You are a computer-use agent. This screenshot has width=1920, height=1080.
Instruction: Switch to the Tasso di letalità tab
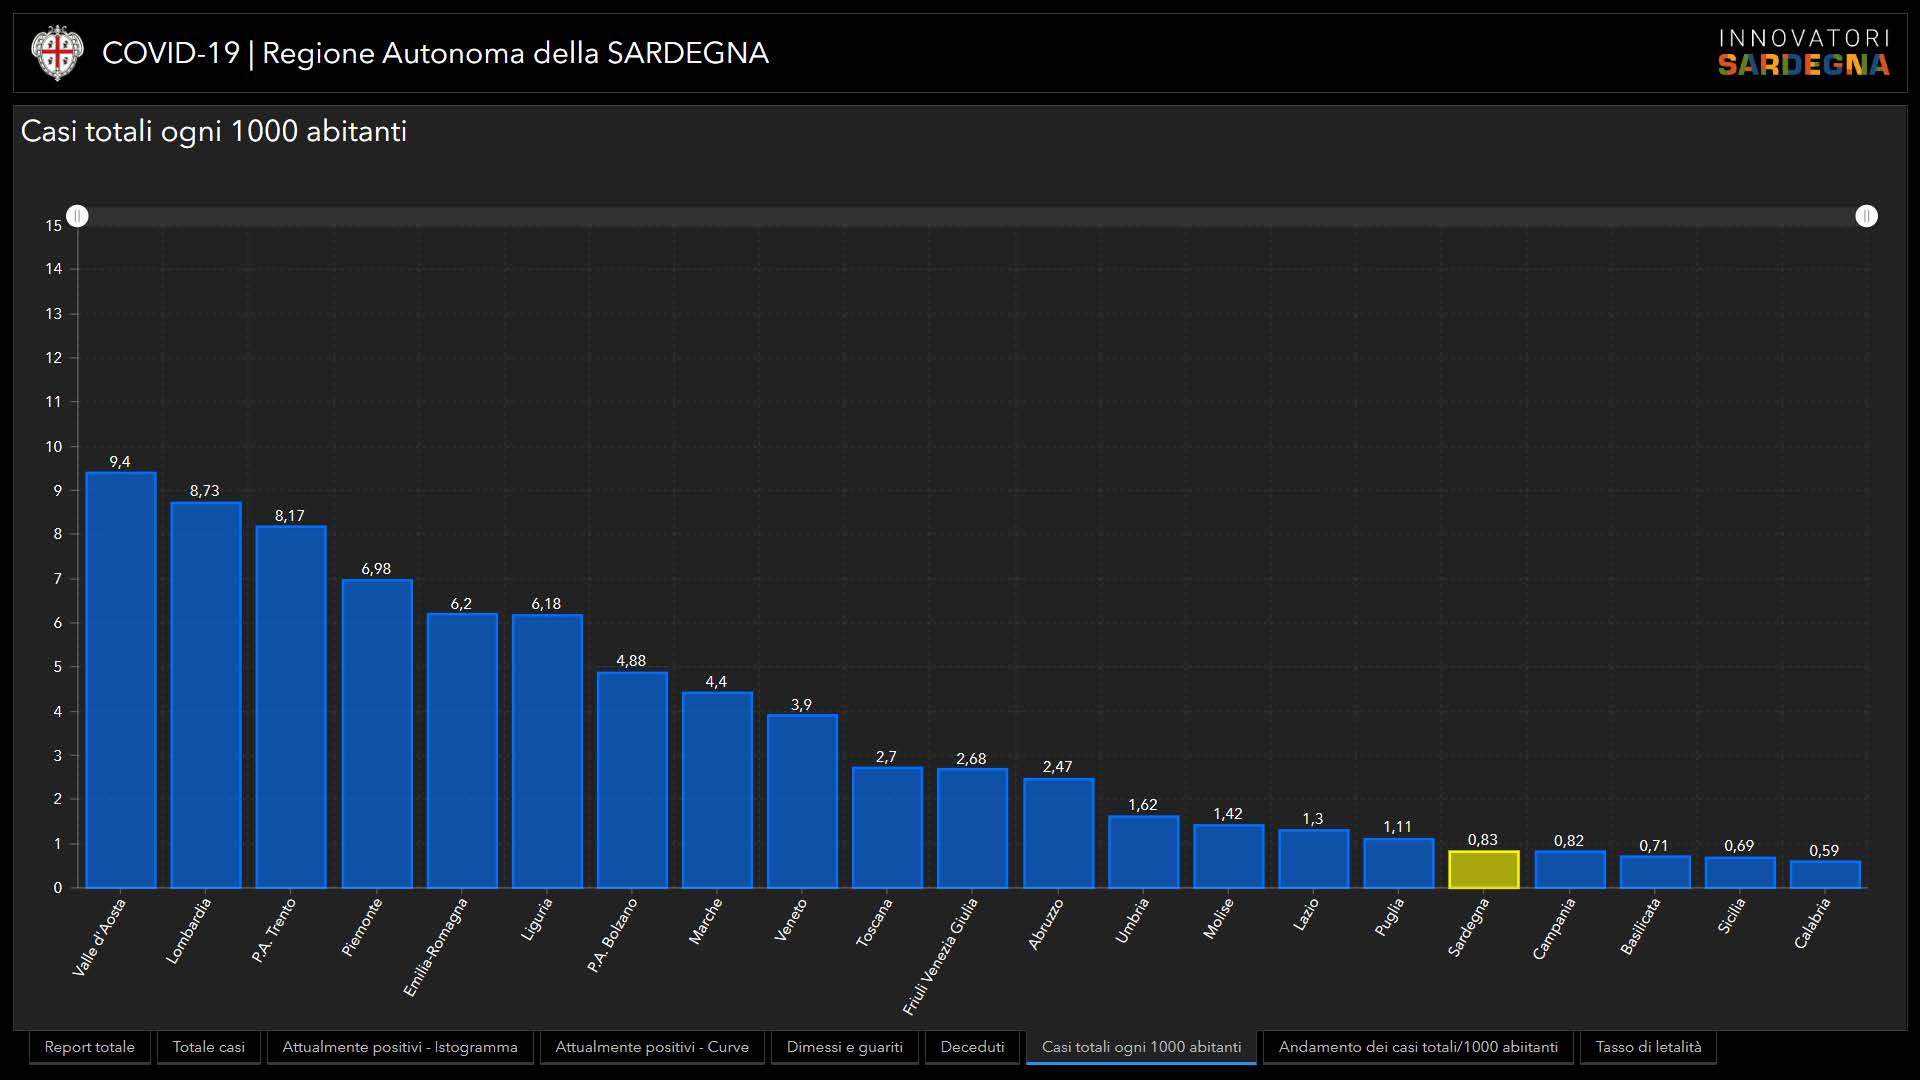click(1648, 1047)
